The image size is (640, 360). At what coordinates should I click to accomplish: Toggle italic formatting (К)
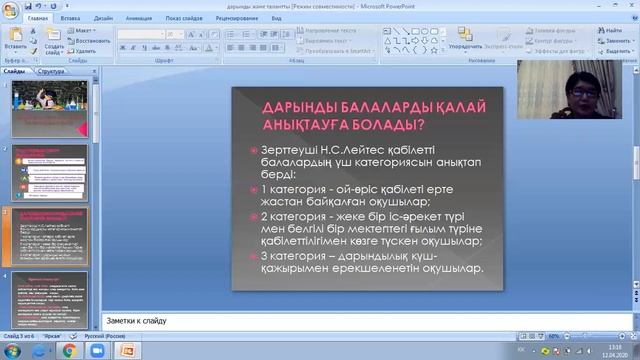(x=133, y=48)
